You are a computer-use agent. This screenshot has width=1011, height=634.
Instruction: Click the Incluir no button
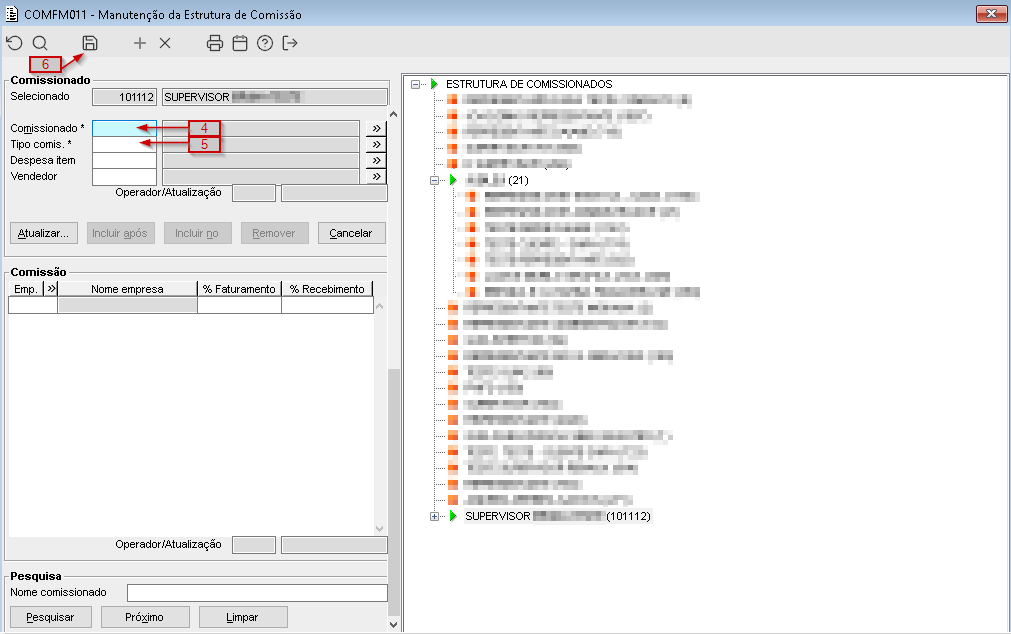[x=197, y=233]
